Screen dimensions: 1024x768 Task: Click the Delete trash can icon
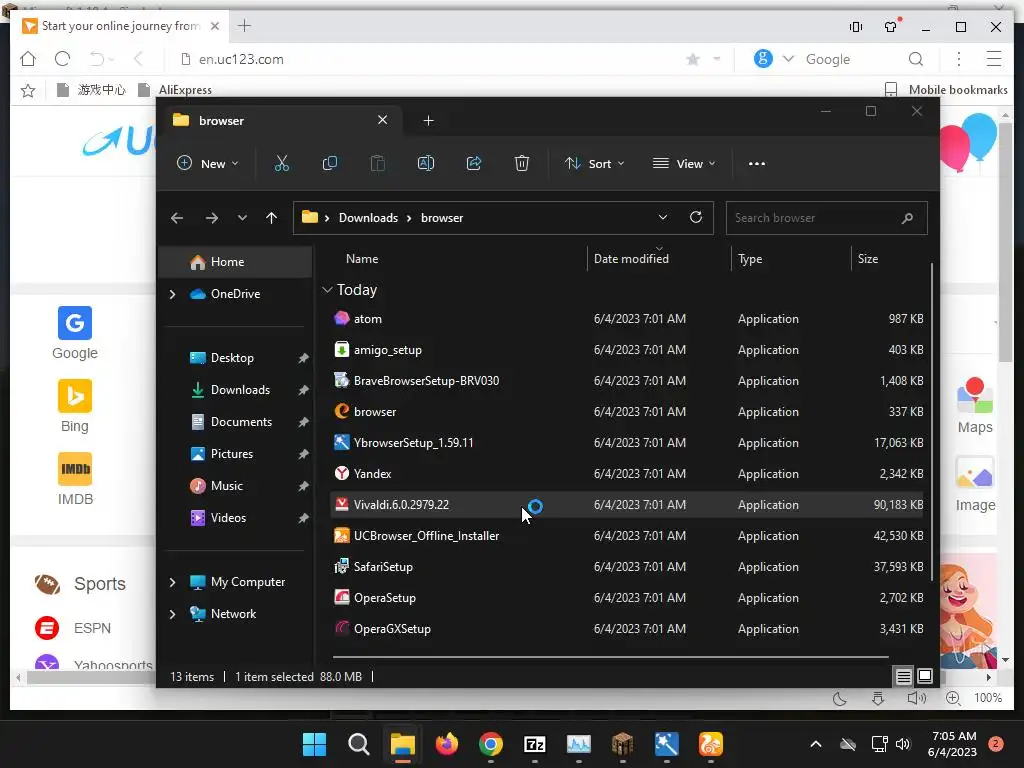point(521,163)
